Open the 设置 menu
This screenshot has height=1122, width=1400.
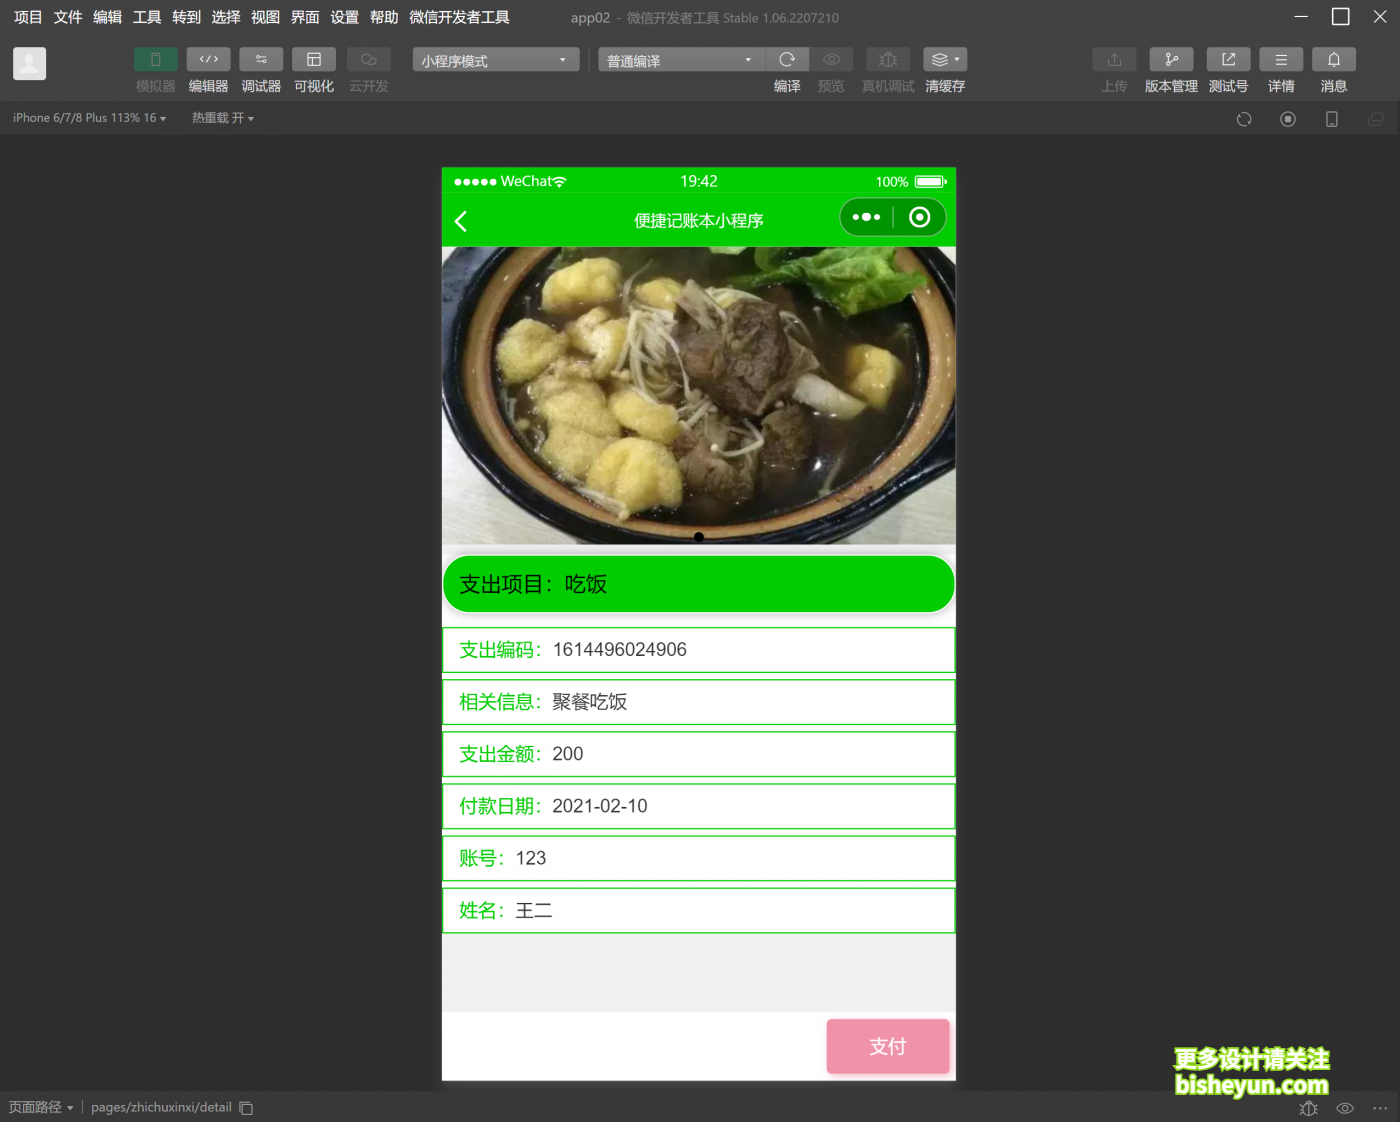(x=344, y=17)
